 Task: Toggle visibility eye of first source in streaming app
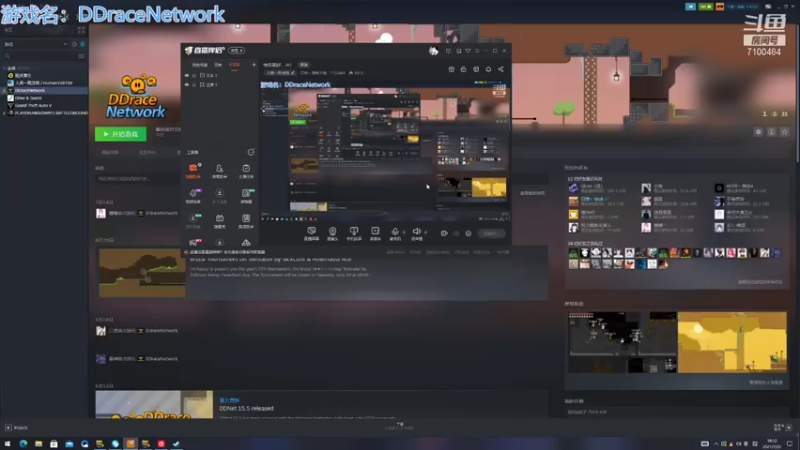[x=187, y=75]
